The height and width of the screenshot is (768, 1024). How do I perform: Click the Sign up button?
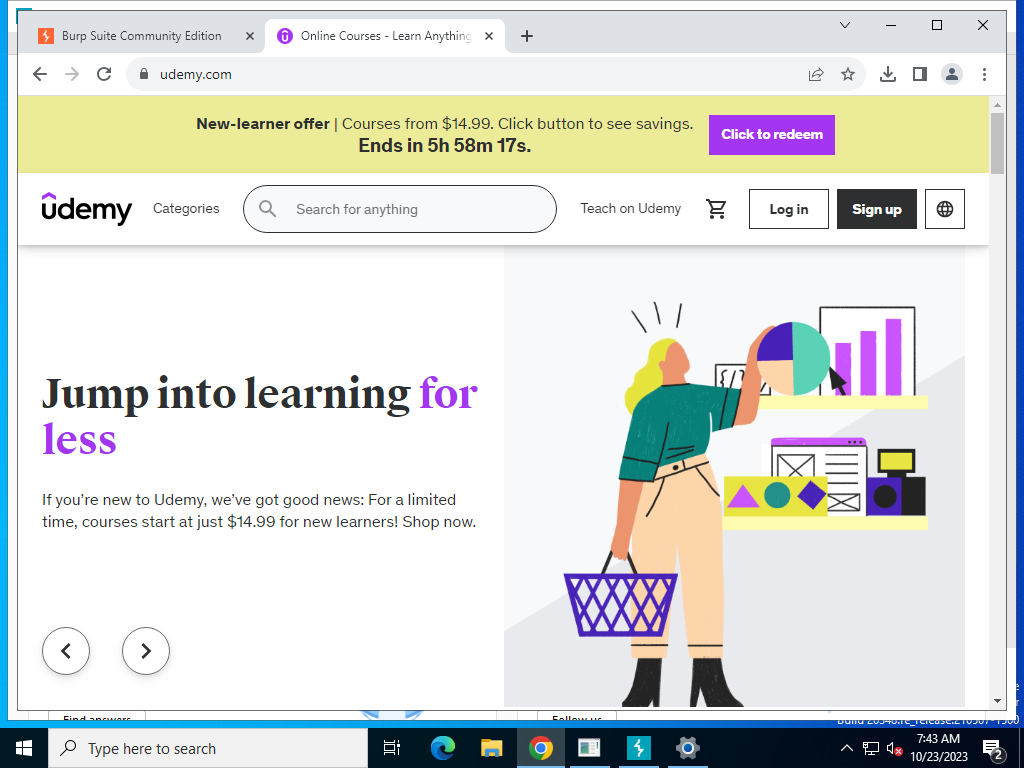tap(876, 209)
